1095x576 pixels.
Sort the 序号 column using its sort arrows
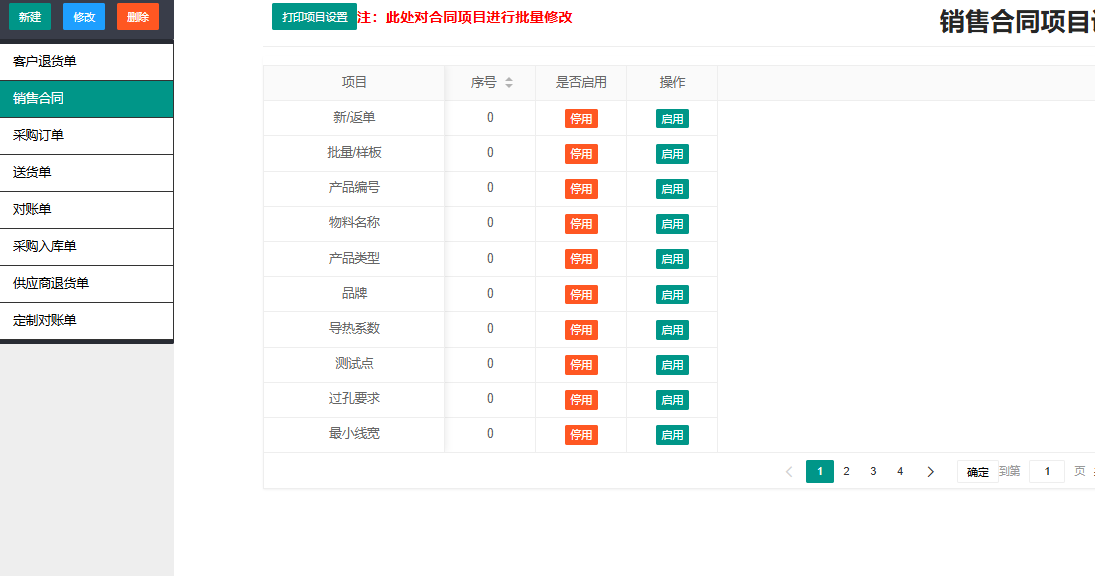510,83
